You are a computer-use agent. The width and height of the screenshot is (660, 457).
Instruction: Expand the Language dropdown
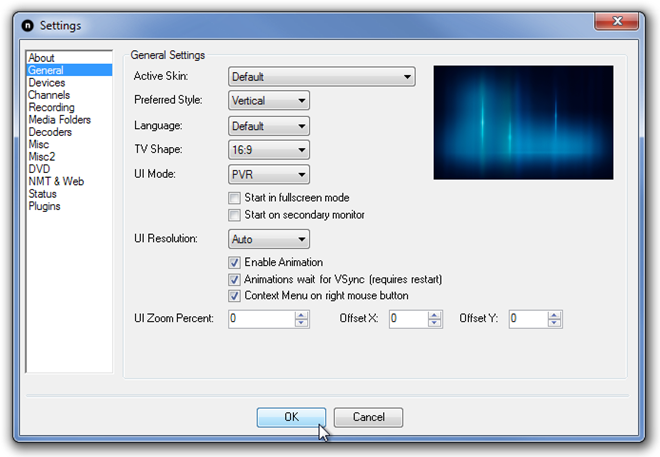point(269,126)
